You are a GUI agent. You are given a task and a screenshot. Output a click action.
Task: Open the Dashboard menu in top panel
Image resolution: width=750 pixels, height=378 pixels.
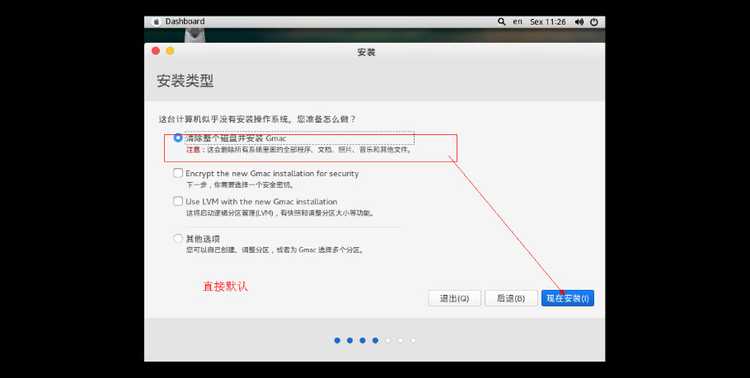pos(185,22)
